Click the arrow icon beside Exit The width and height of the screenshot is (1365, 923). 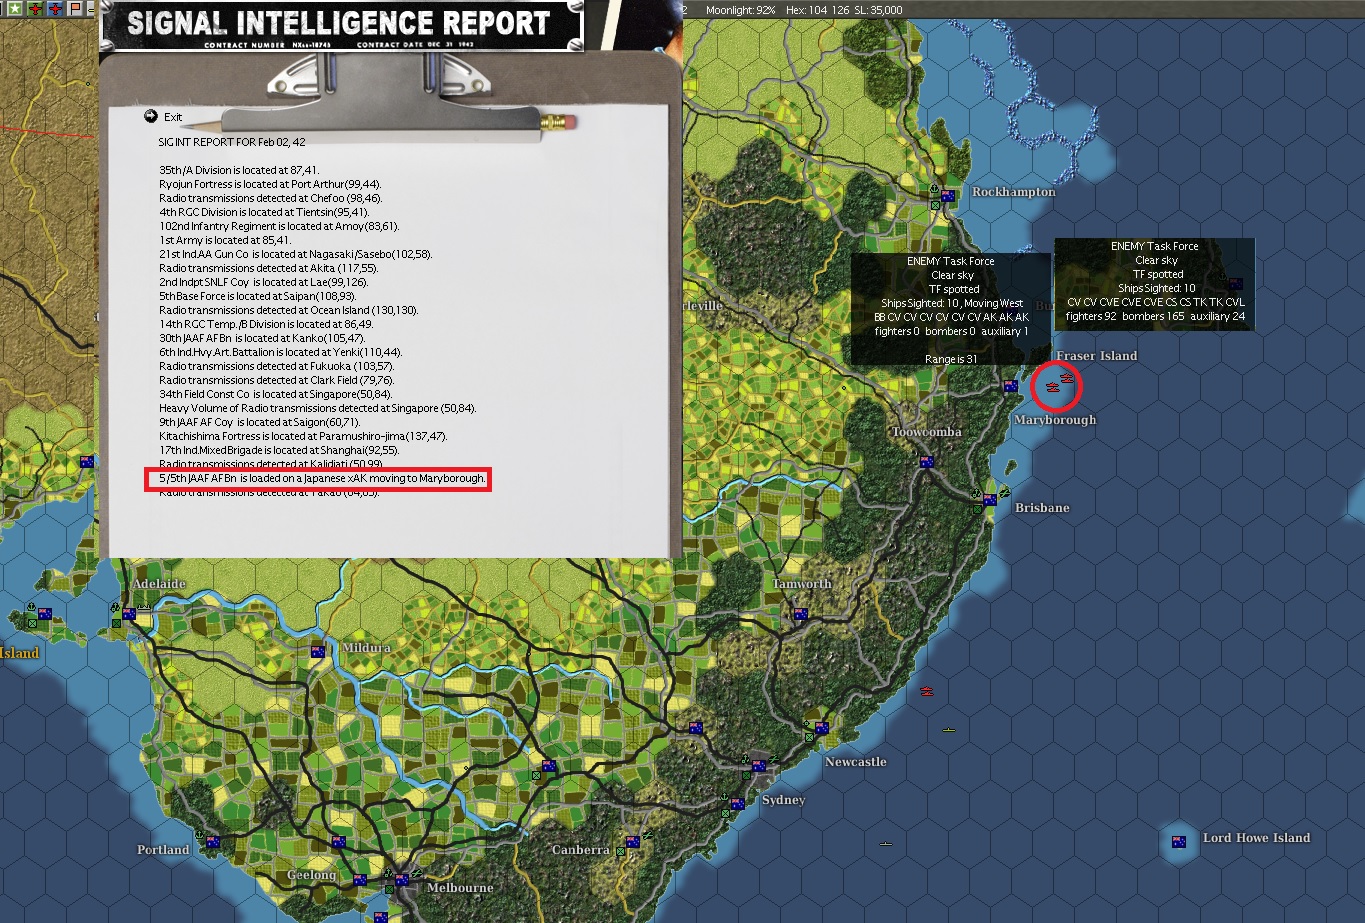pyautogui.click(x=151, y=116)
